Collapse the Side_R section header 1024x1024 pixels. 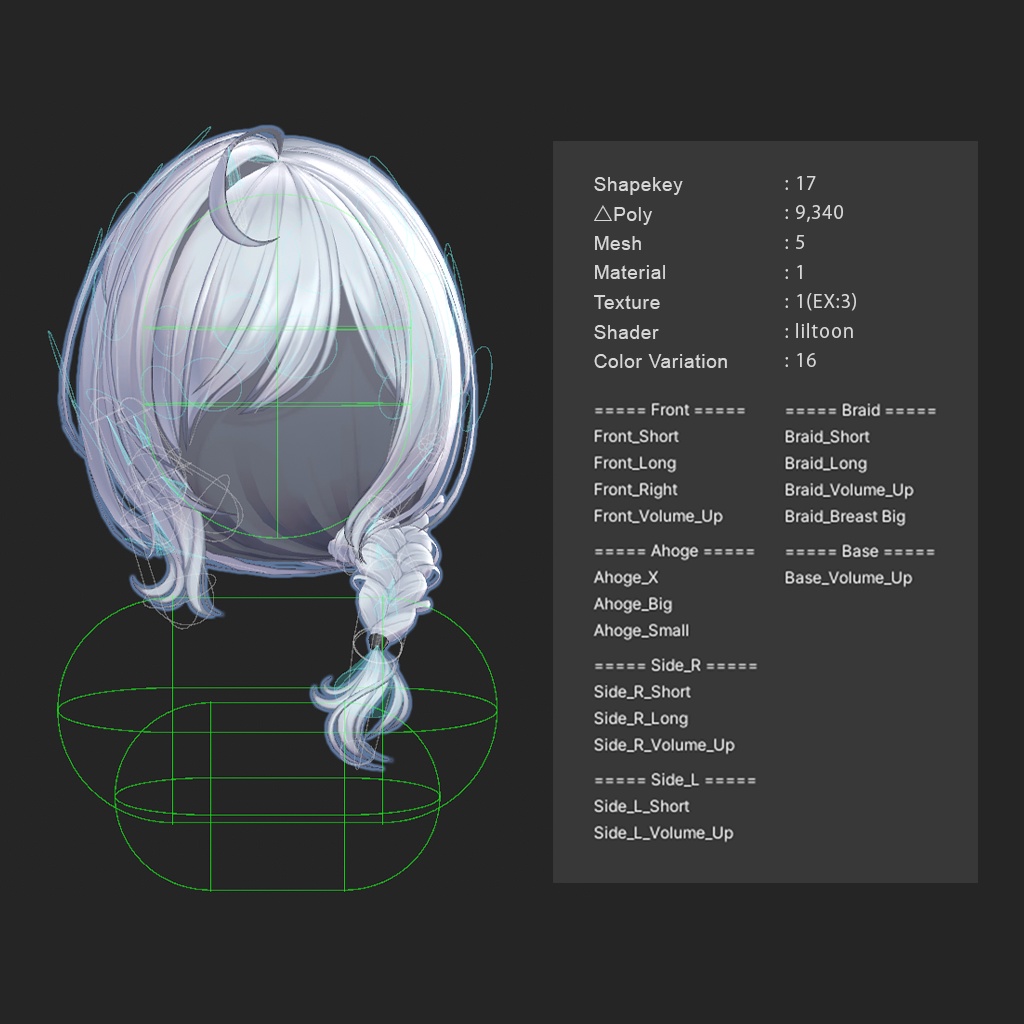tap(675, 664)
